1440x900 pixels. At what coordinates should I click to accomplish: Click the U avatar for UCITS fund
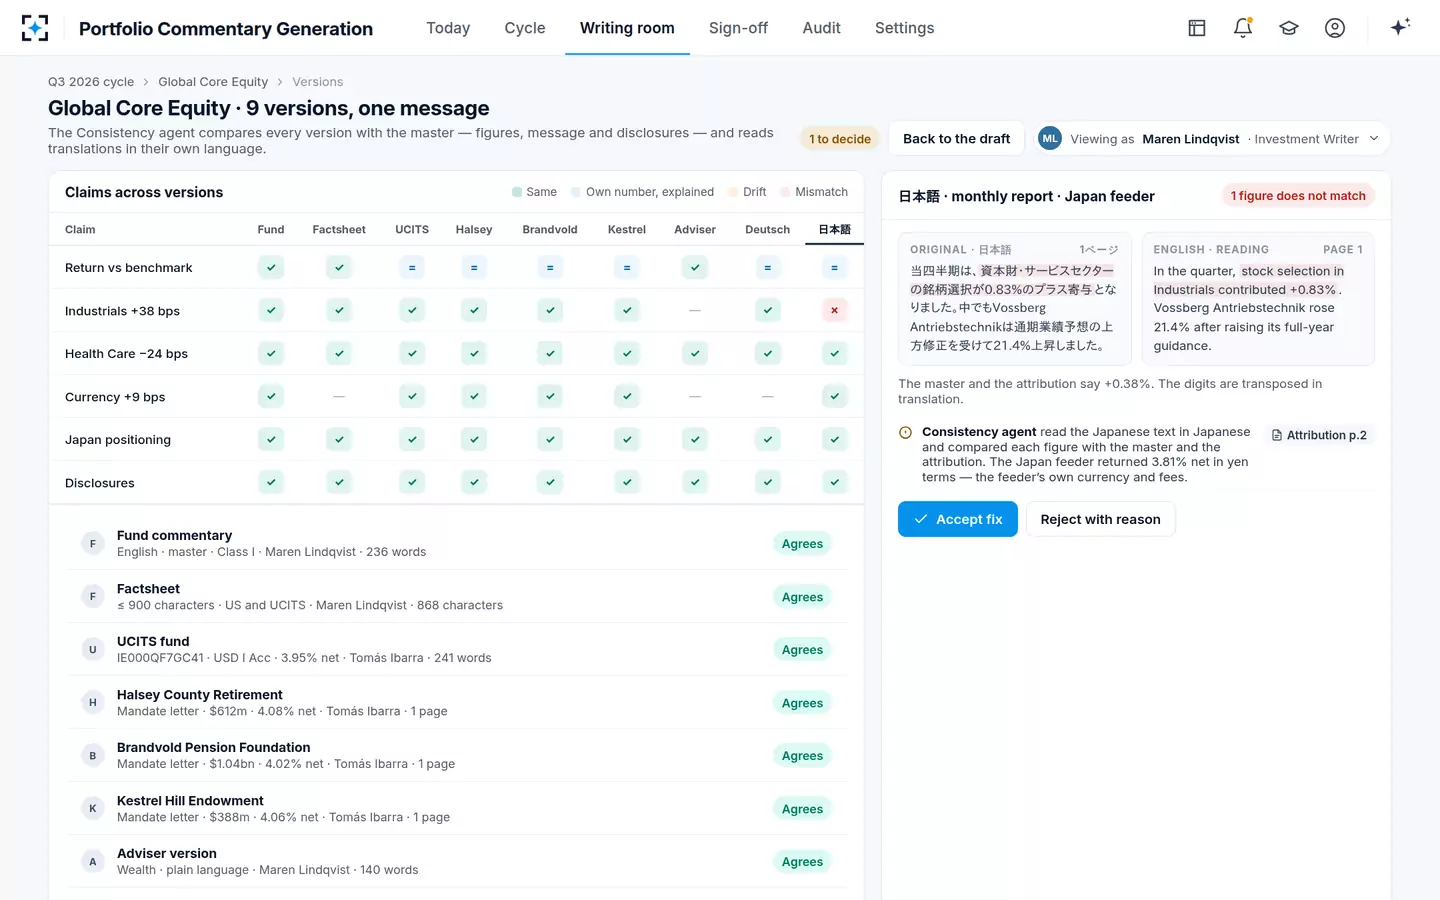(x=93, y=650)
